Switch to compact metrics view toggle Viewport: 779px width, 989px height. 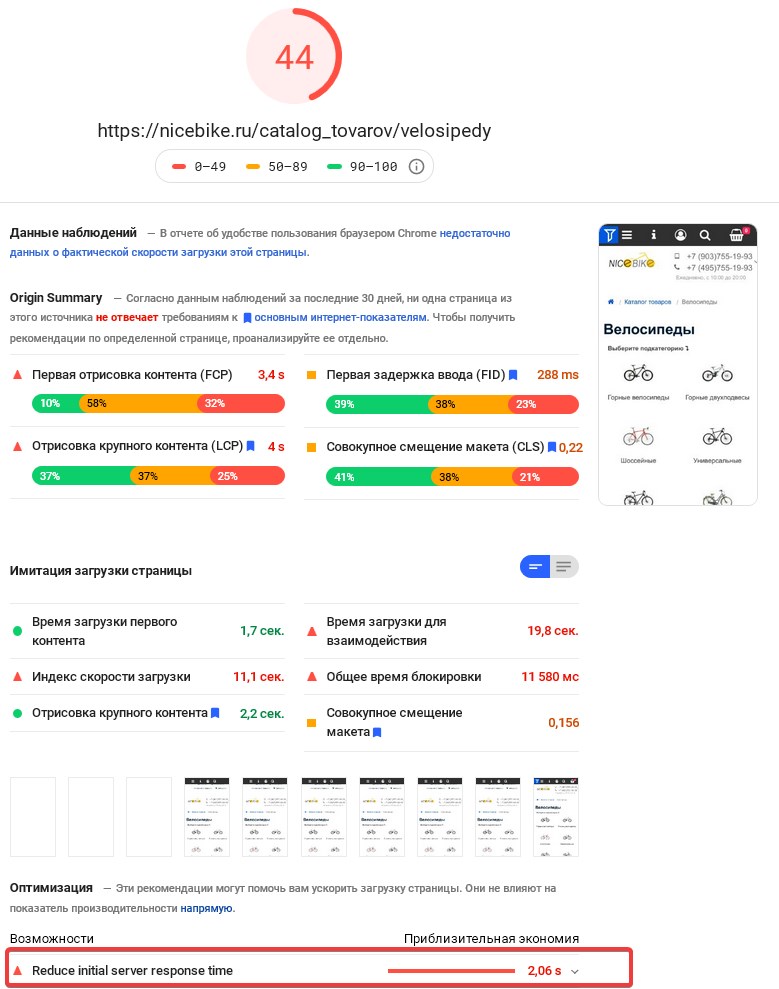click(x=535, y=567)
